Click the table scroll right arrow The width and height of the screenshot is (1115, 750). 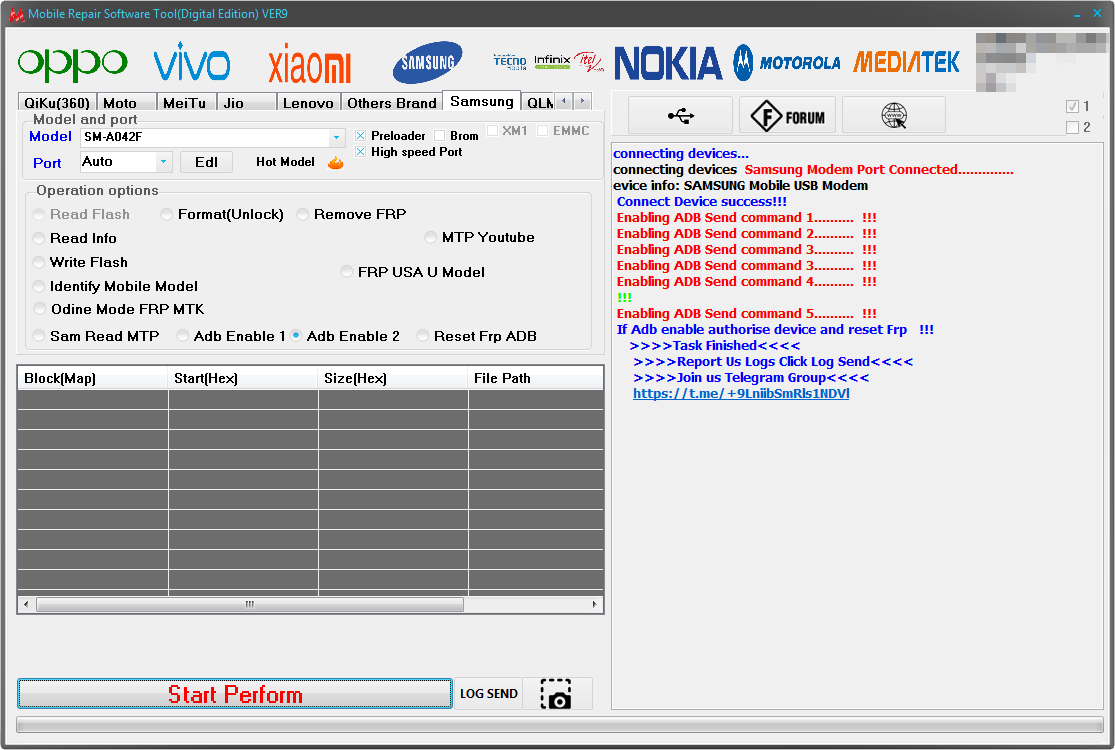594,604
